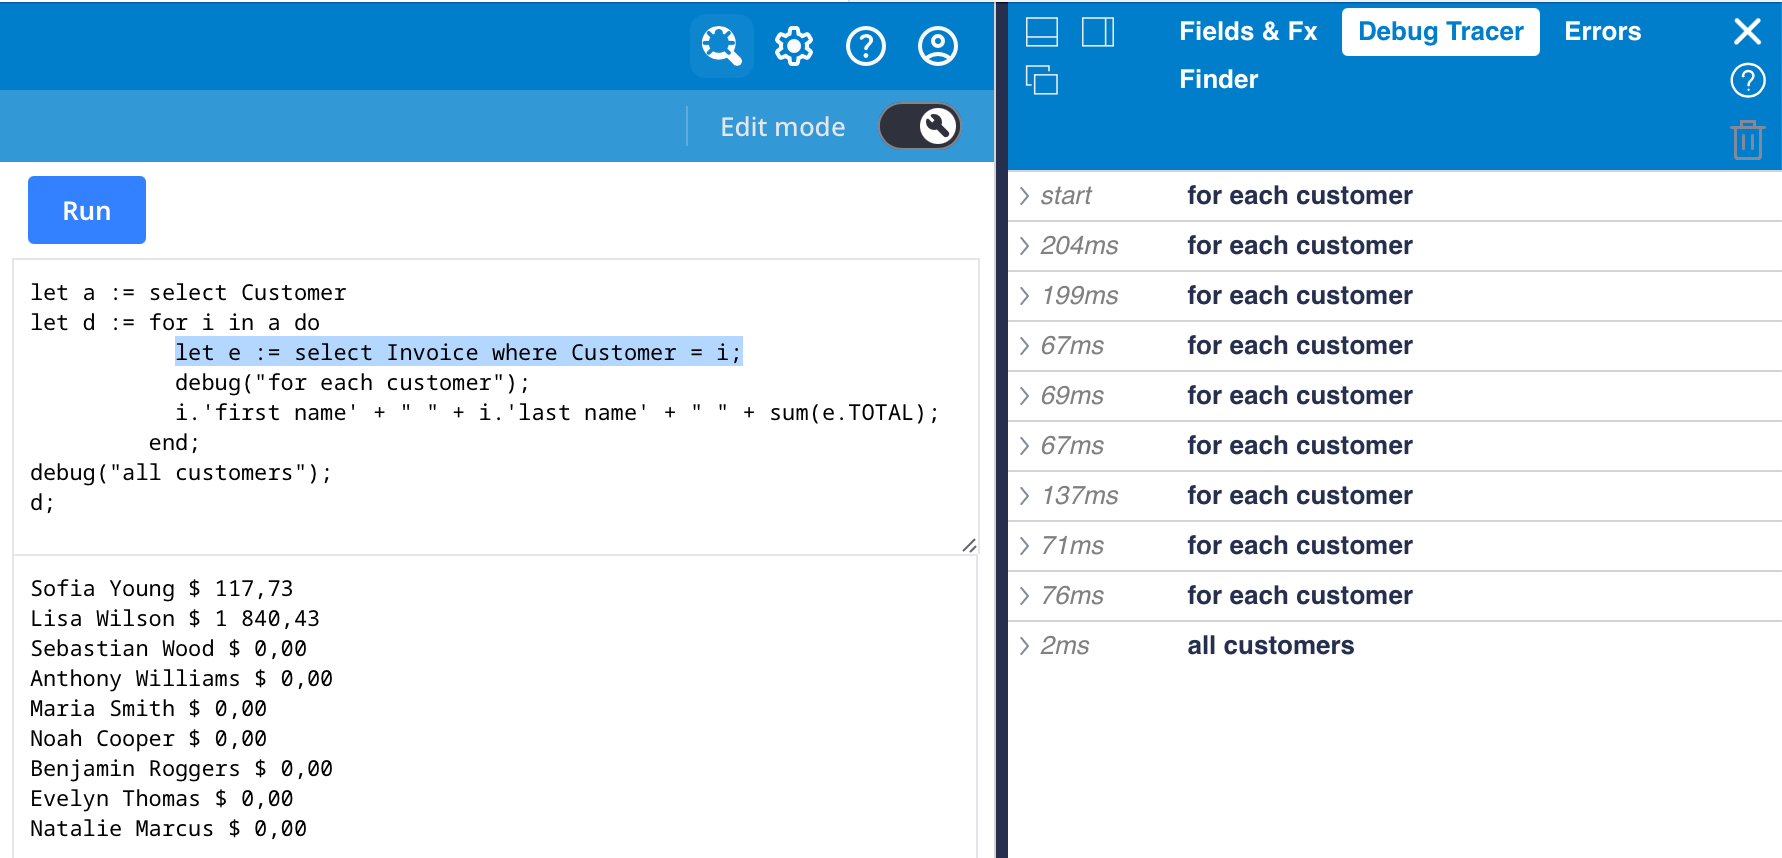The height and width of the screenshot is (858, 1782).
Task: Toggle the Edit mode switch
Action: coord(920,126)
